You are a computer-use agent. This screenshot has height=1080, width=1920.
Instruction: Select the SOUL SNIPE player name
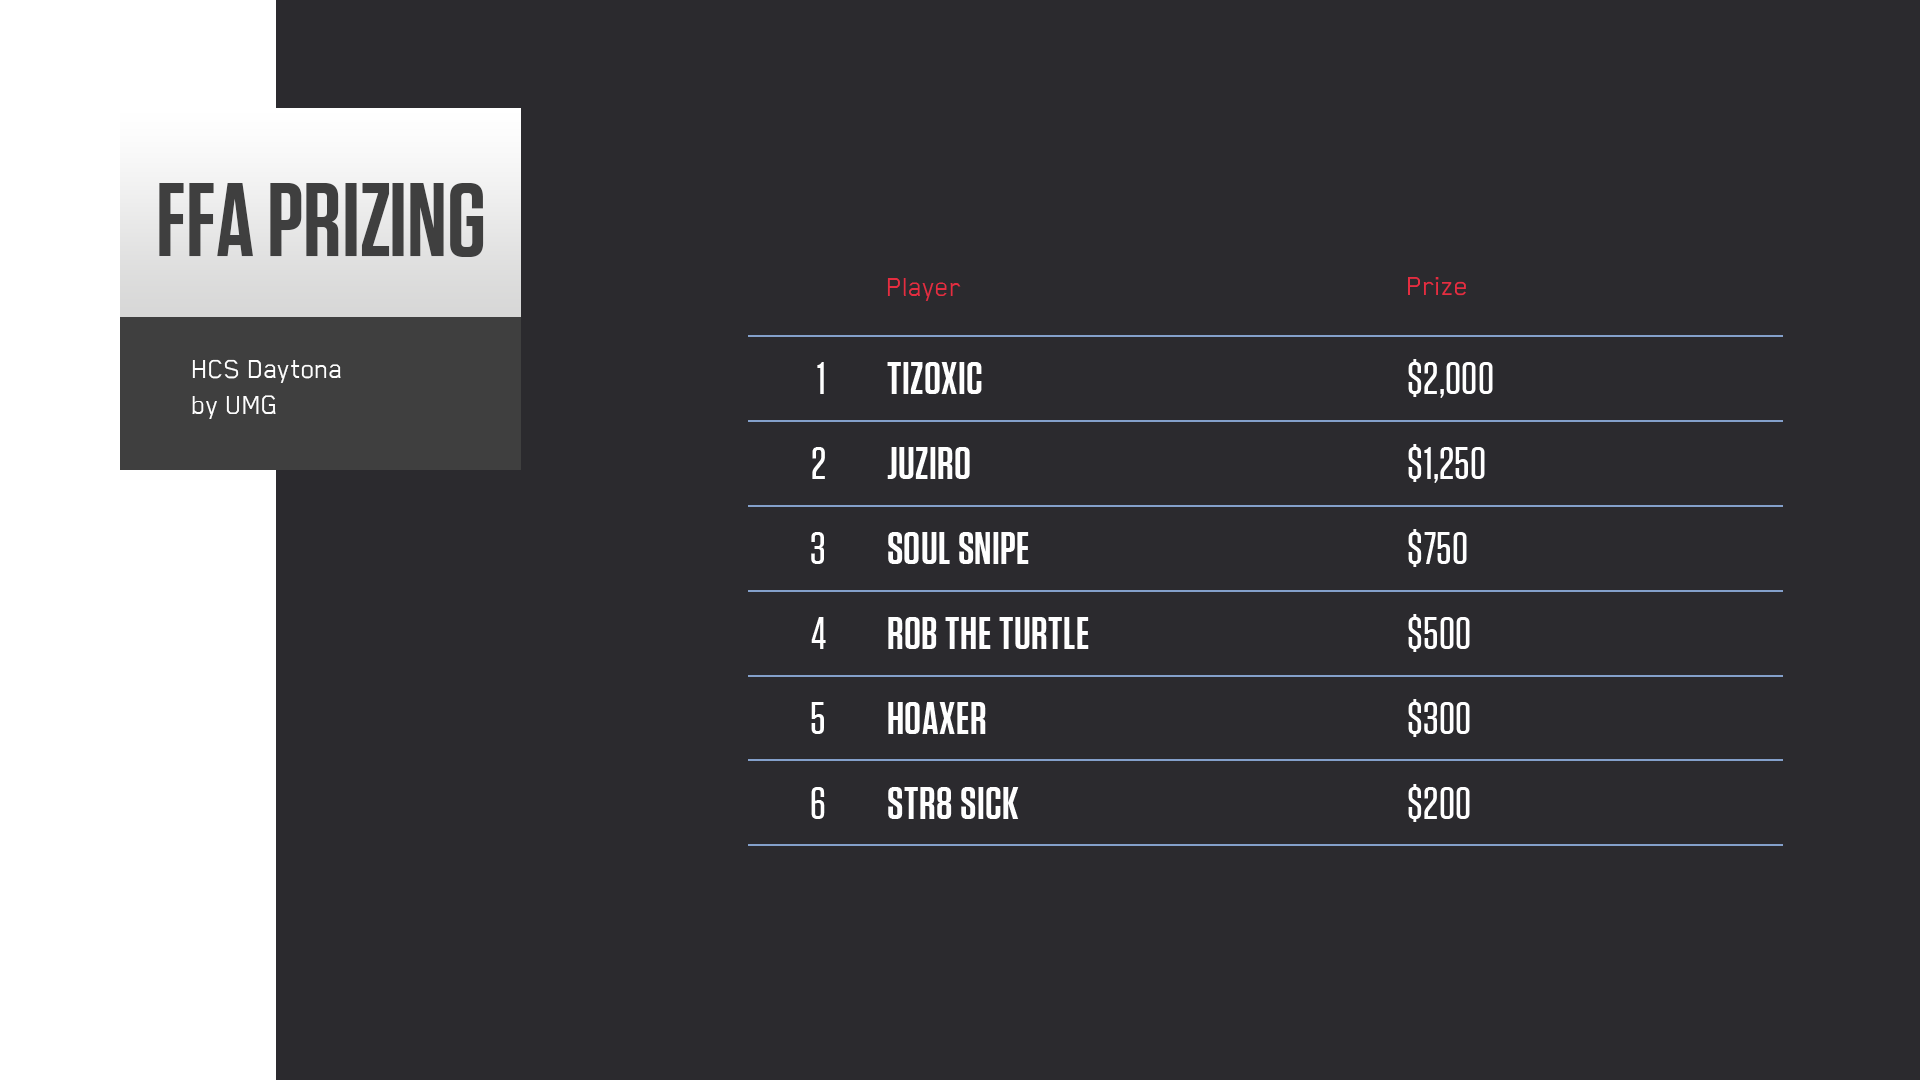click(957, 549)
